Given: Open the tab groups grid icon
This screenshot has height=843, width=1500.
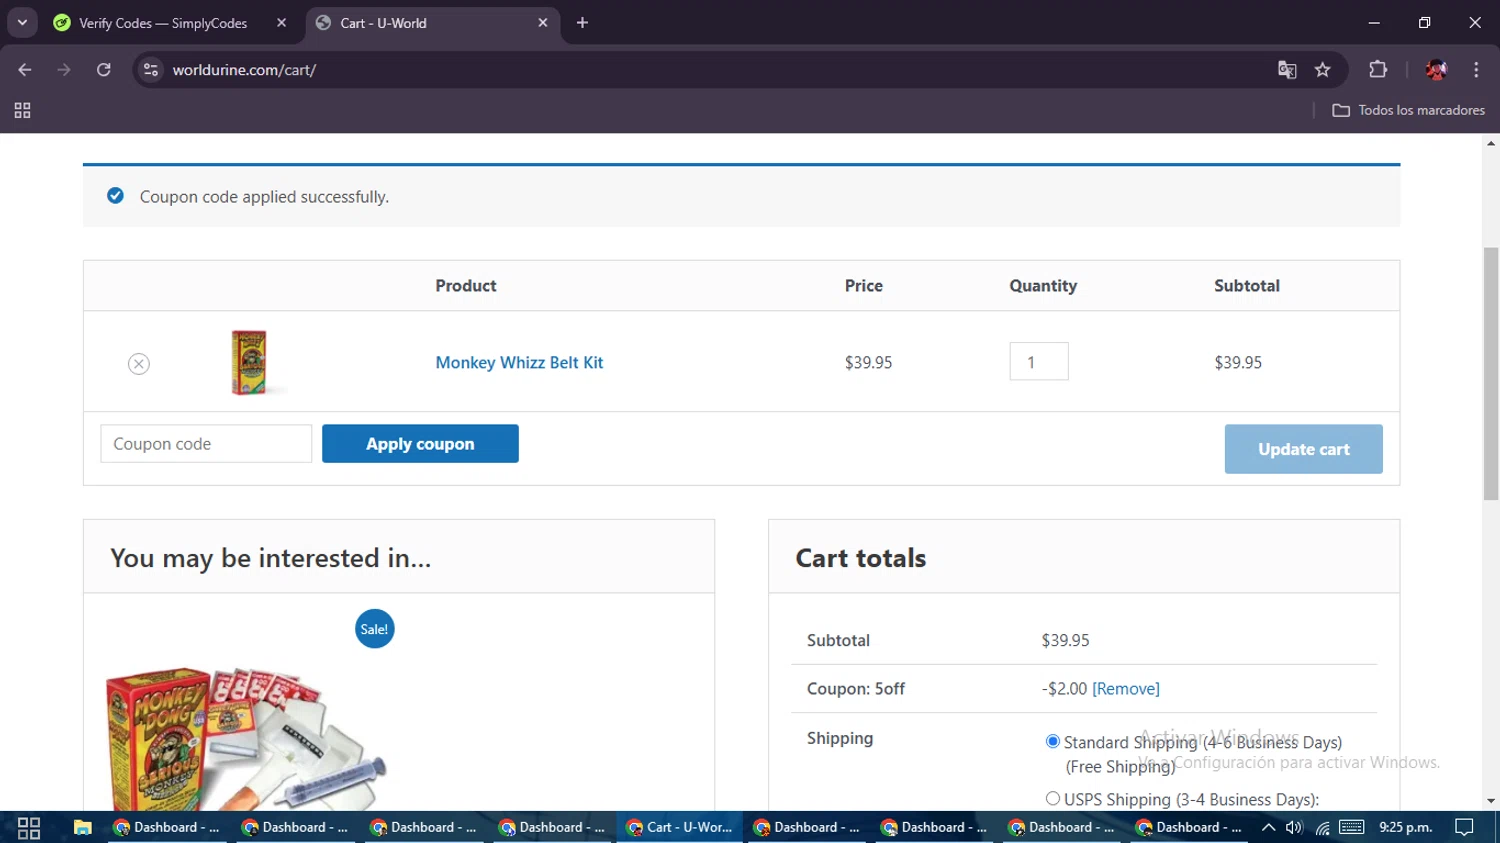Looking at the screenshot, I should [22, 111].
